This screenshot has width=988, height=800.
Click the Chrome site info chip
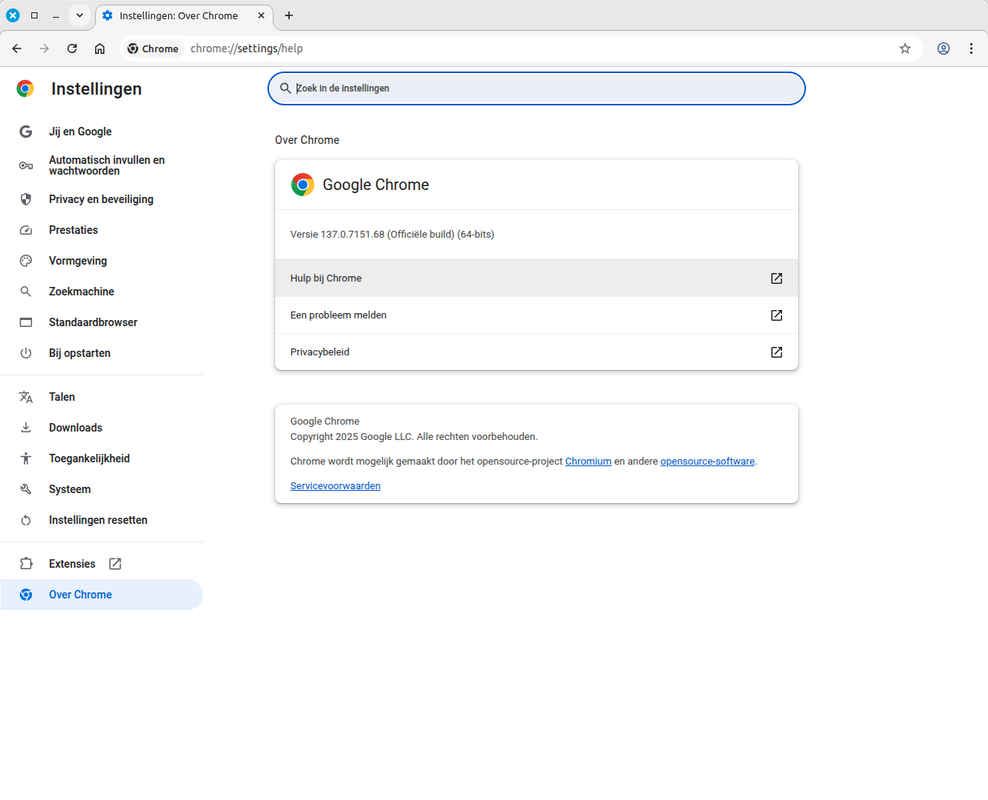[152, 49]
